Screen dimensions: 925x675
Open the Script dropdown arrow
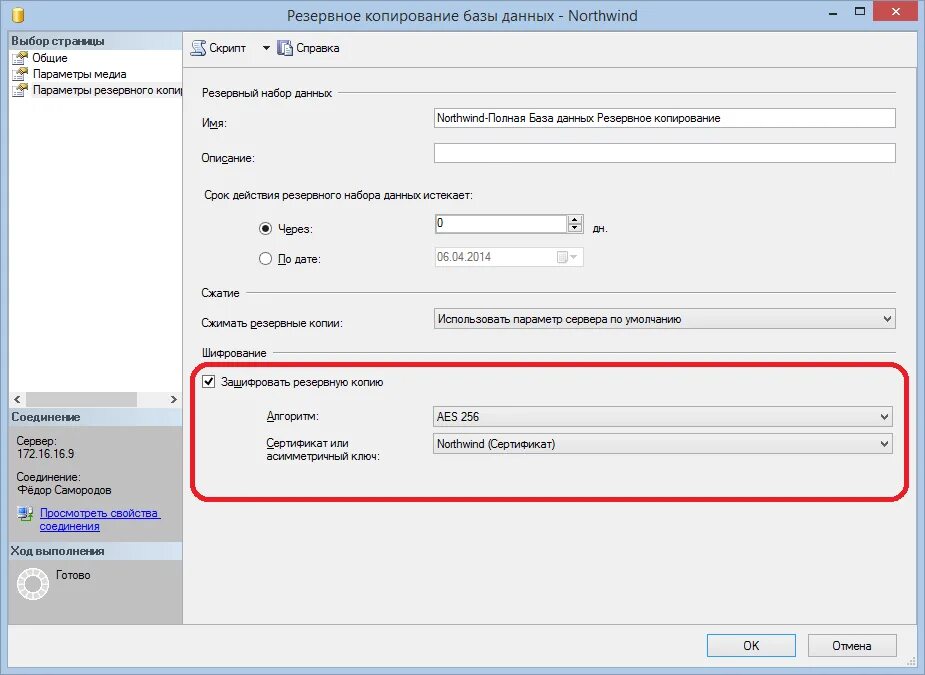click(x=266, y=48)
